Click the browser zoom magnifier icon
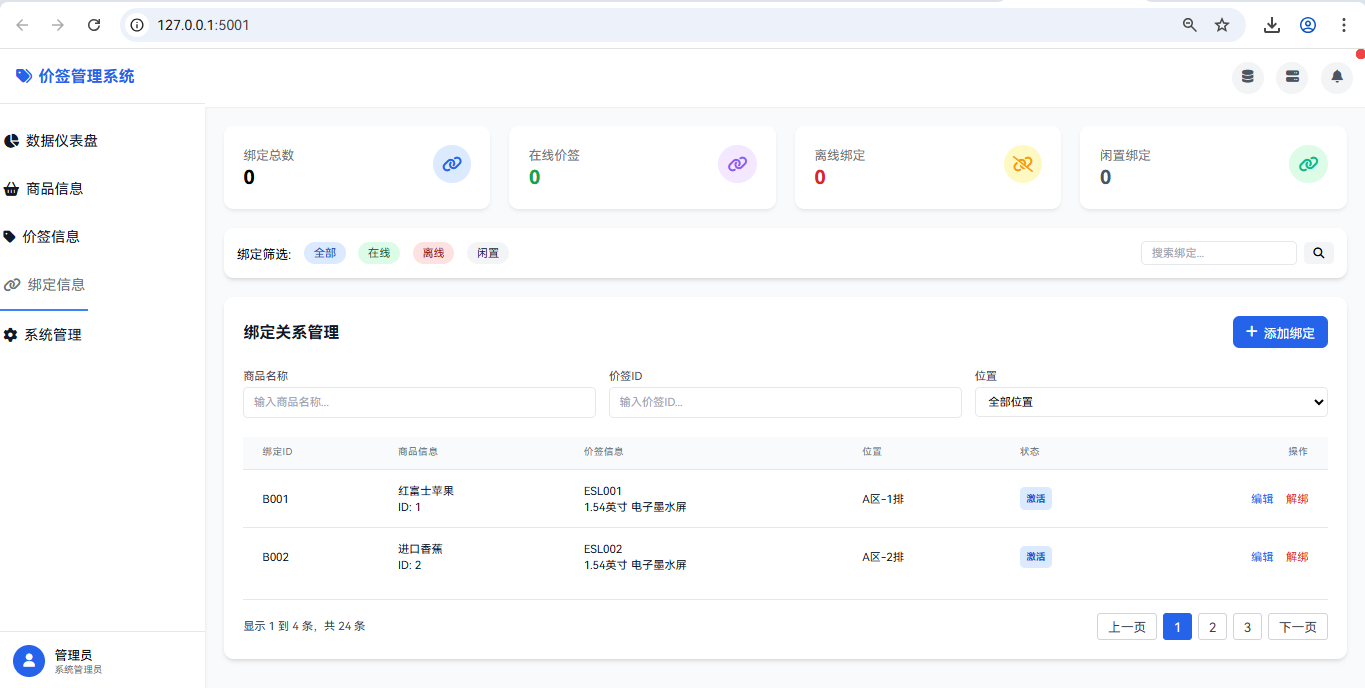Image resolution: width=1365 pixels, height=688 pixels. [1190, 25]
